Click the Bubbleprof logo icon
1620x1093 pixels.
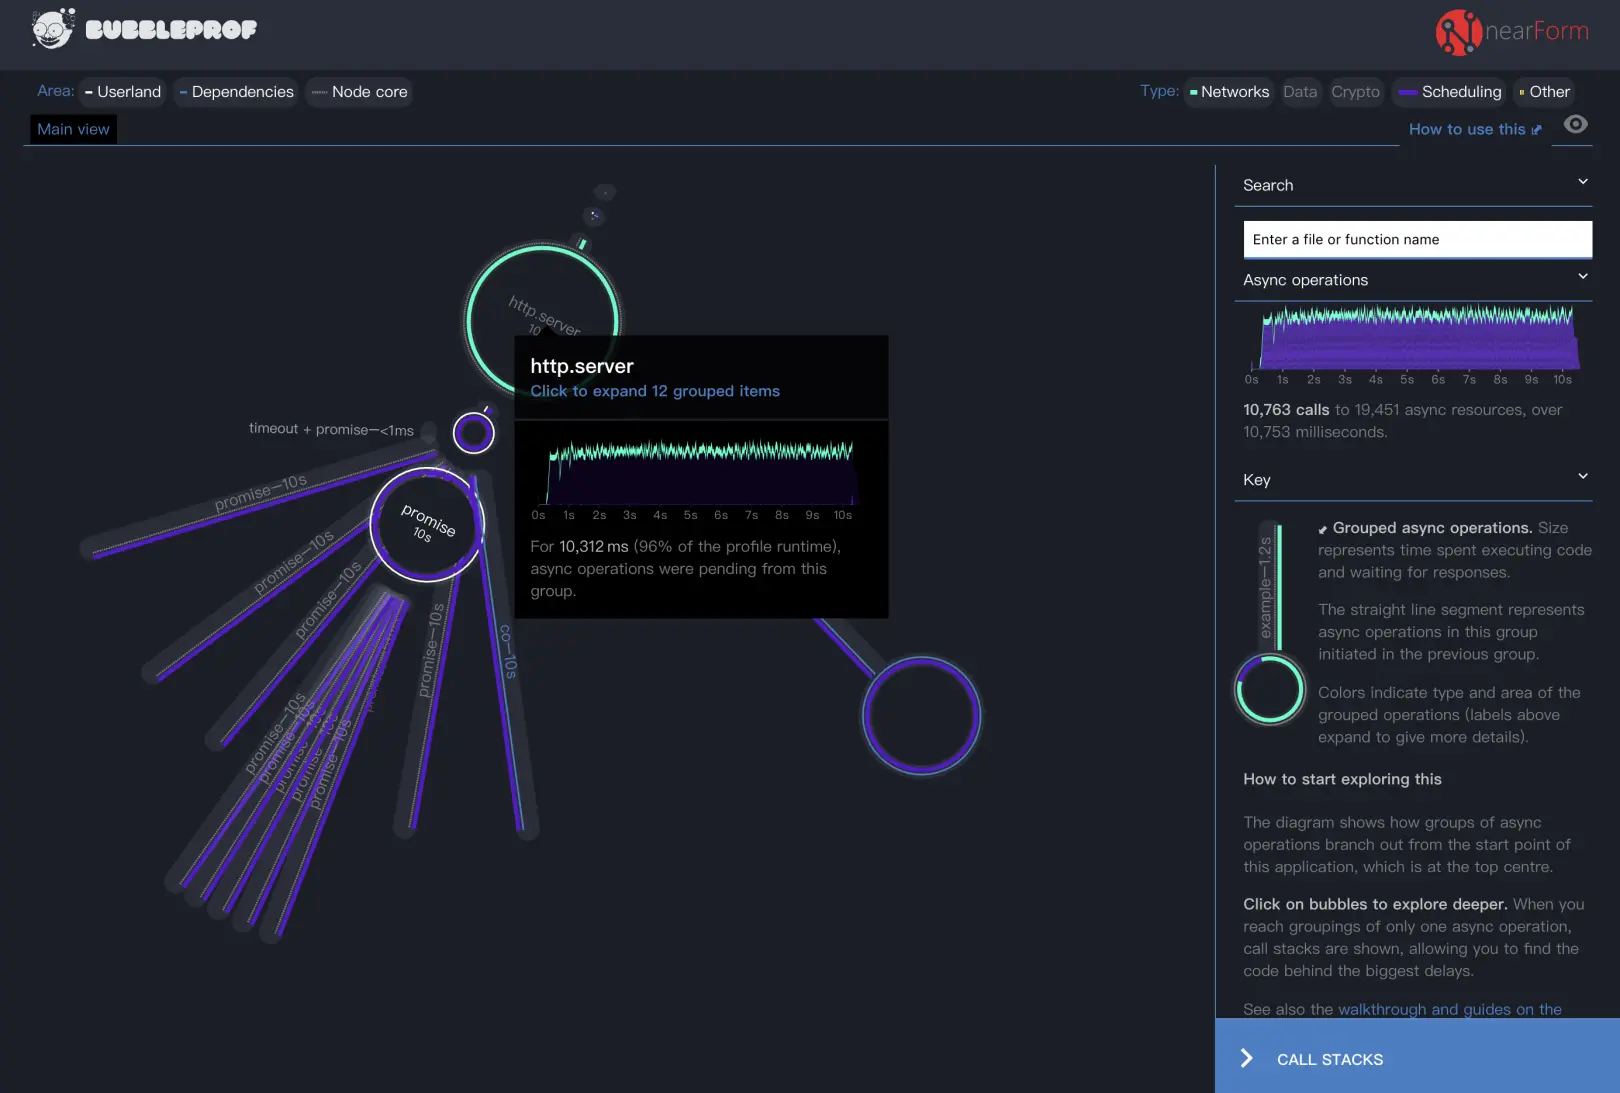click(52, 29)
